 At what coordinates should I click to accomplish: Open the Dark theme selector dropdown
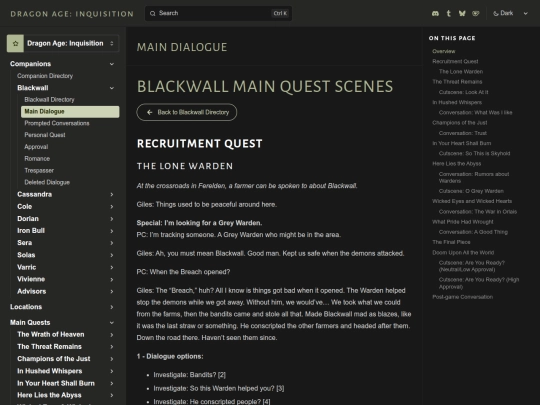tap(510, 13)
